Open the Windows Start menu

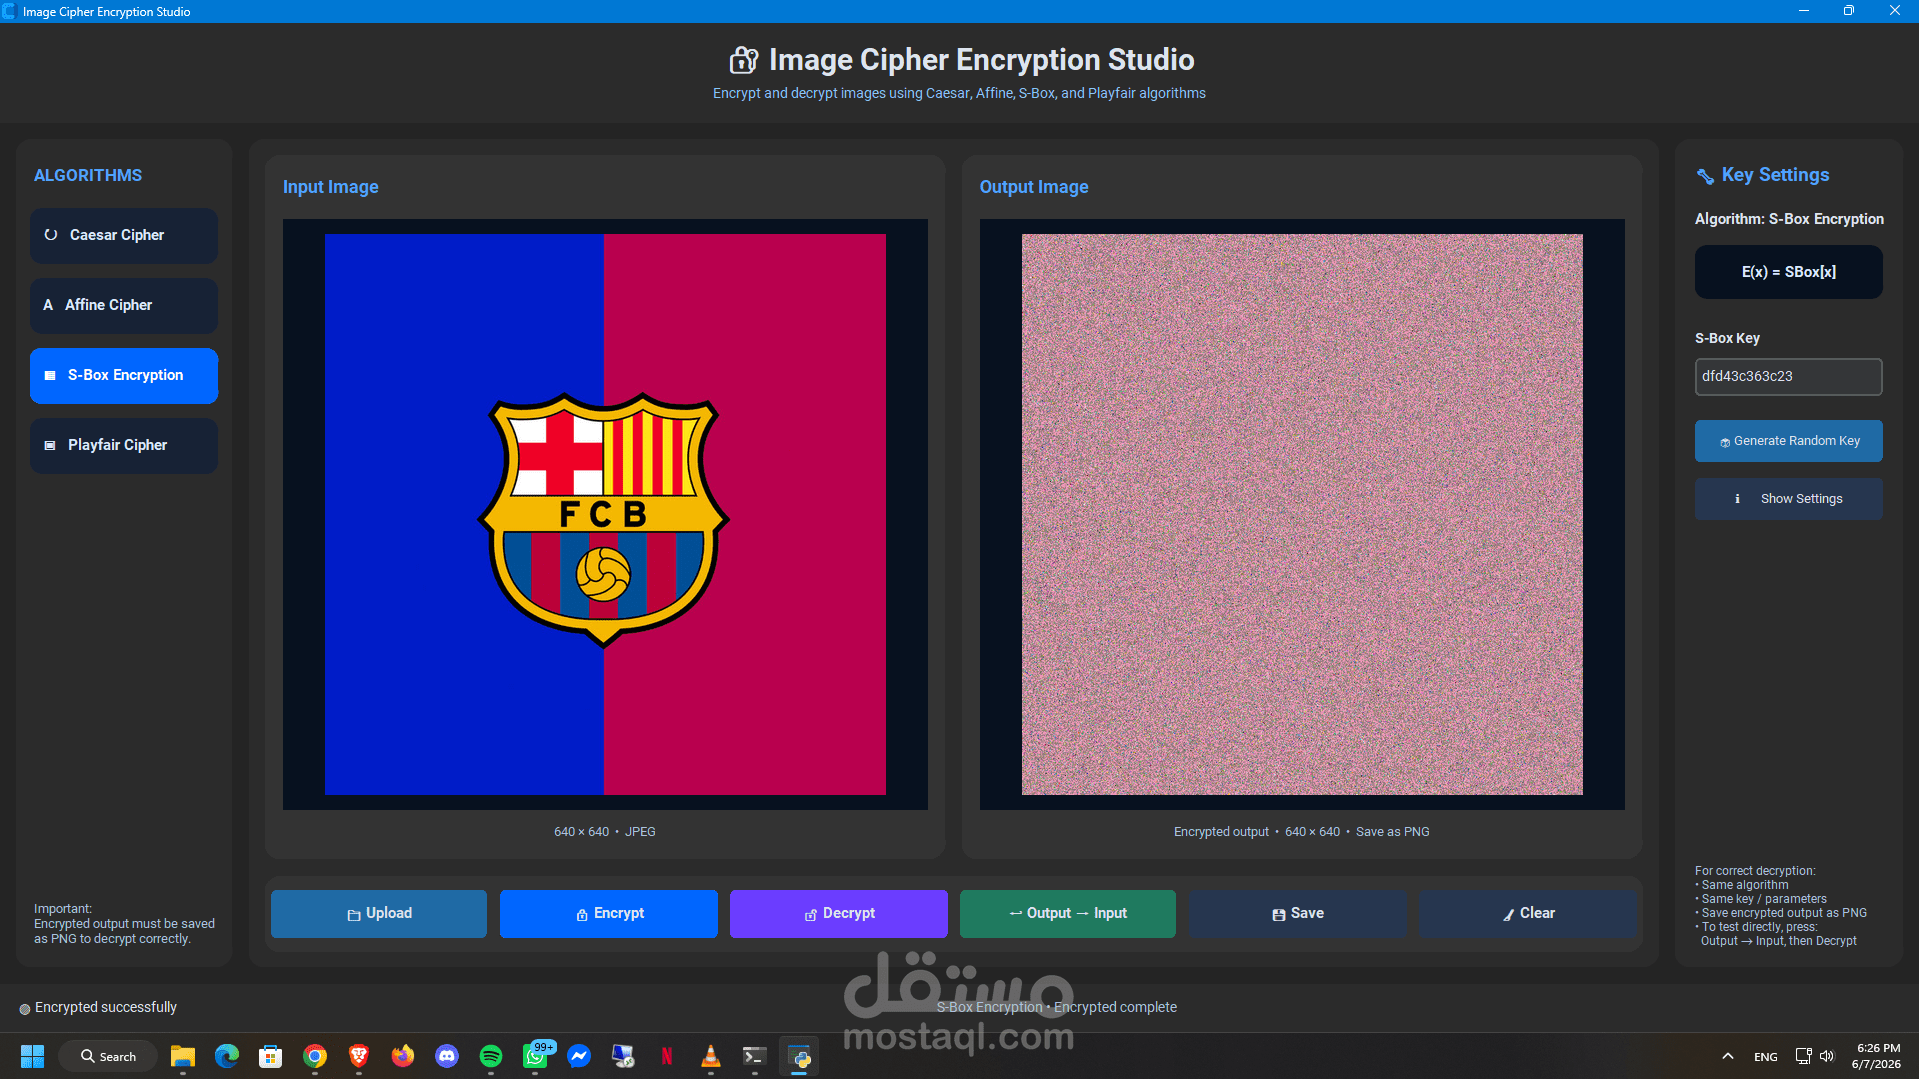(x=32, y=1056)
